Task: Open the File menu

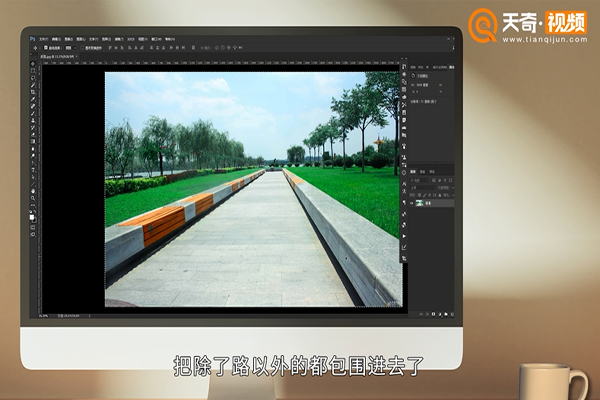Action: coord(44,39)
